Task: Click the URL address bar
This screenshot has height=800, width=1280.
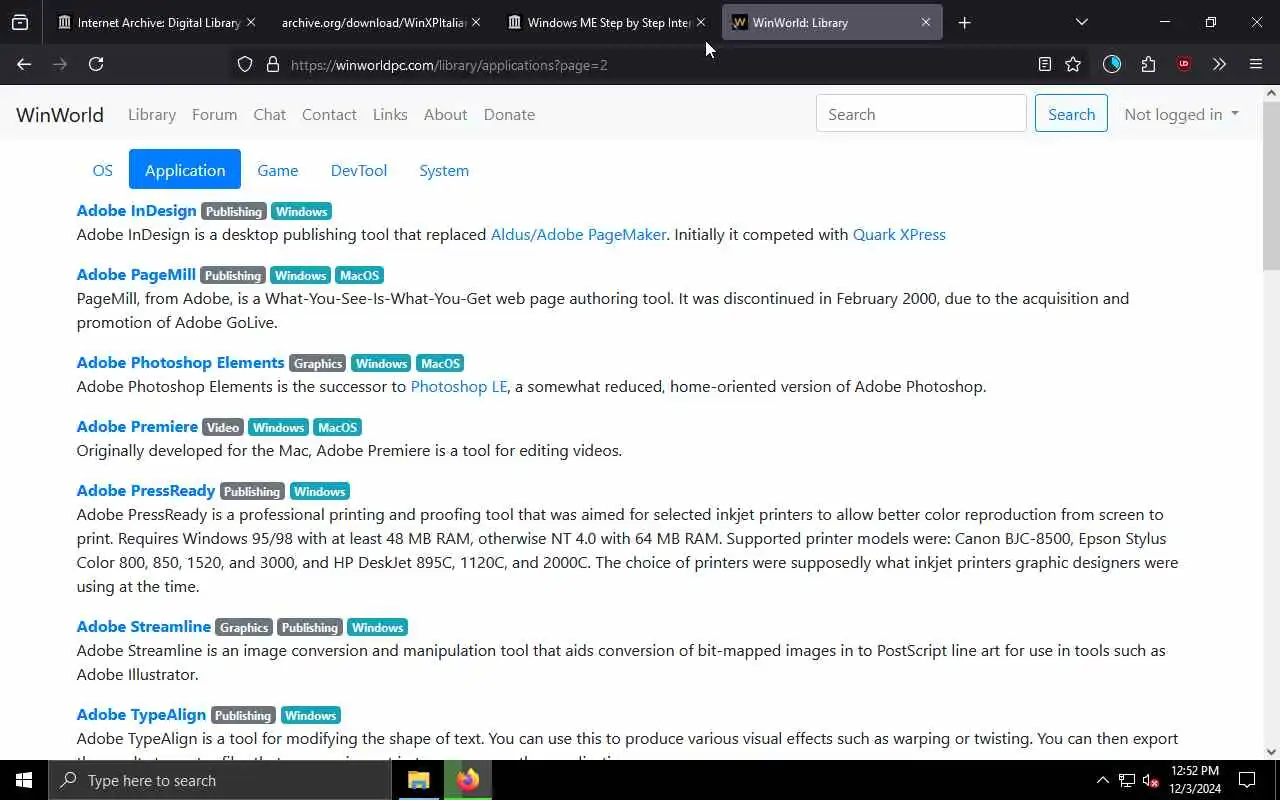Action: click(x=640, y=65)
